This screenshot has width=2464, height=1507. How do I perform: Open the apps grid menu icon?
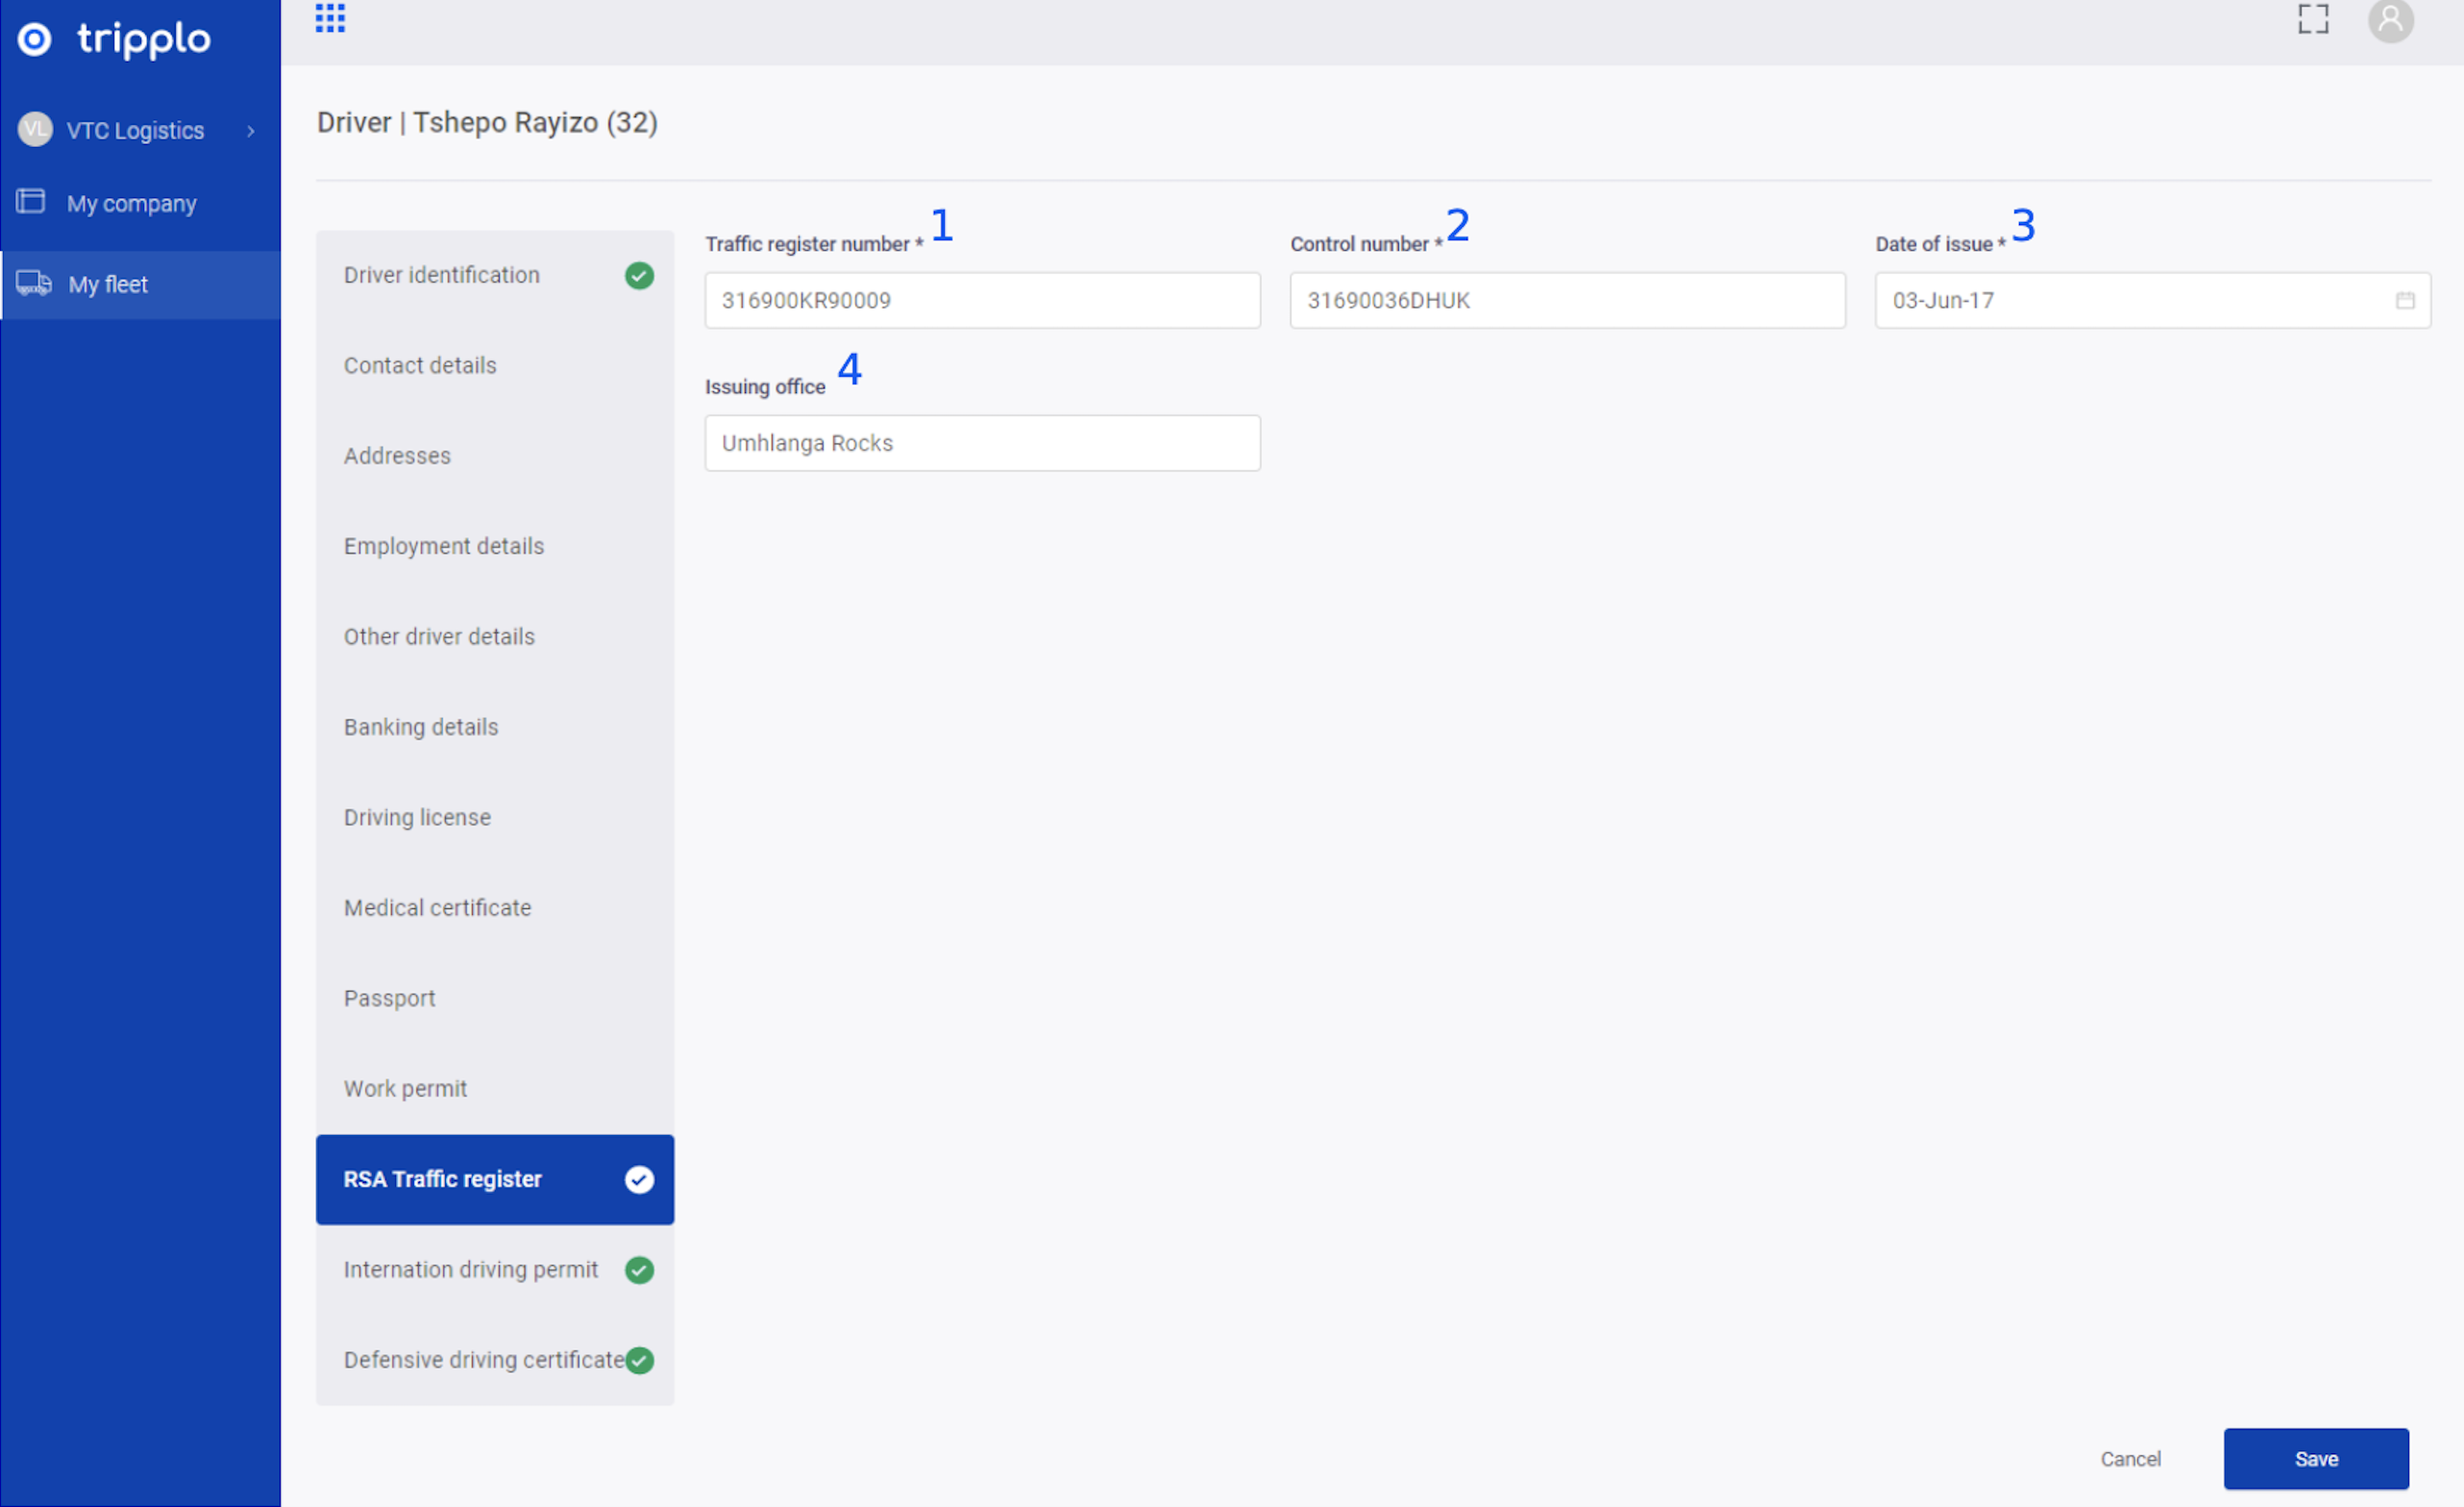click(x=330, y=18)
